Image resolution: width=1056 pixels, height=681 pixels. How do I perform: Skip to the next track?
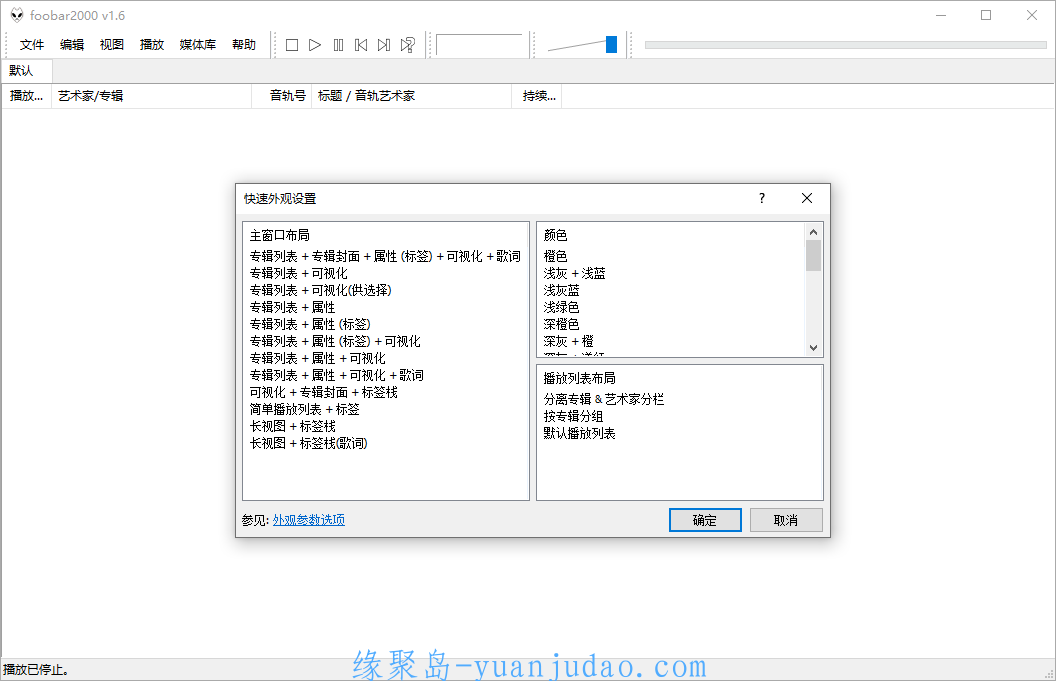coord(384,45)
